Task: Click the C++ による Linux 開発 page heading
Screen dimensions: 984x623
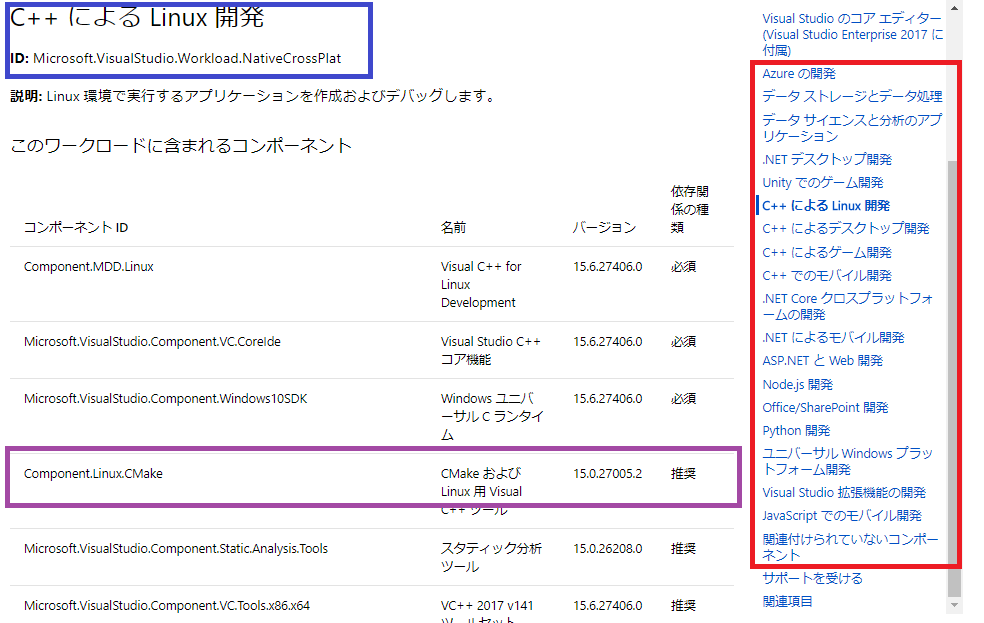Action: (137, 17)
